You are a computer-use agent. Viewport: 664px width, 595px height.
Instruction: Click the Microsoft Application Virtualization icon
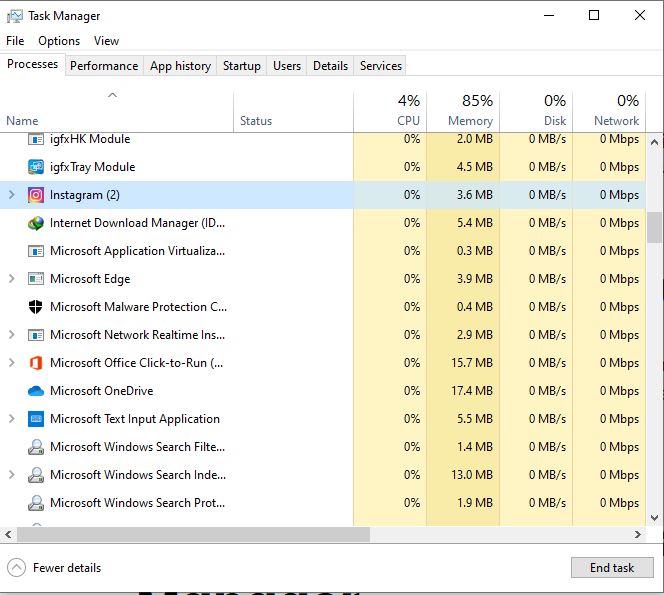[x=36, y=251]
